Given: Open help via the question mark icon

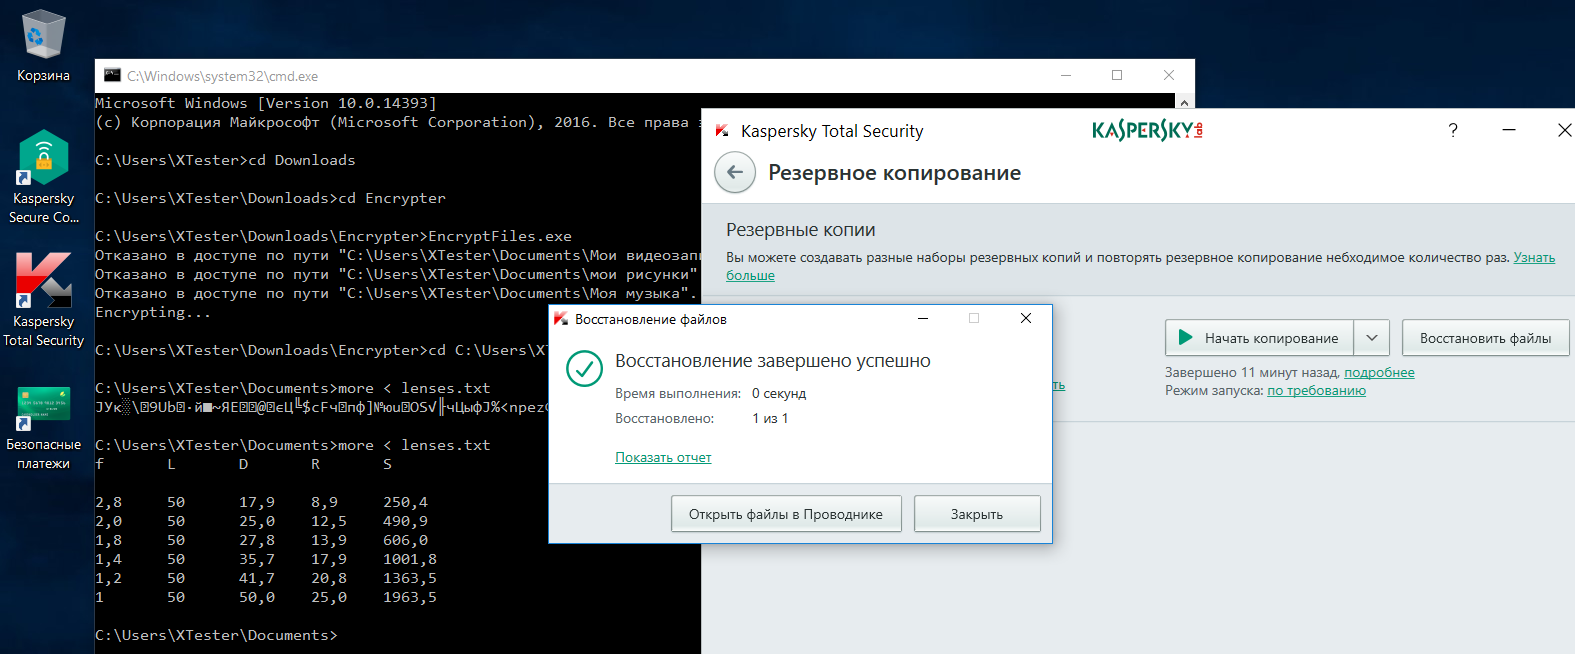Looking at the screenshot, I should [x=1453, y=130].
